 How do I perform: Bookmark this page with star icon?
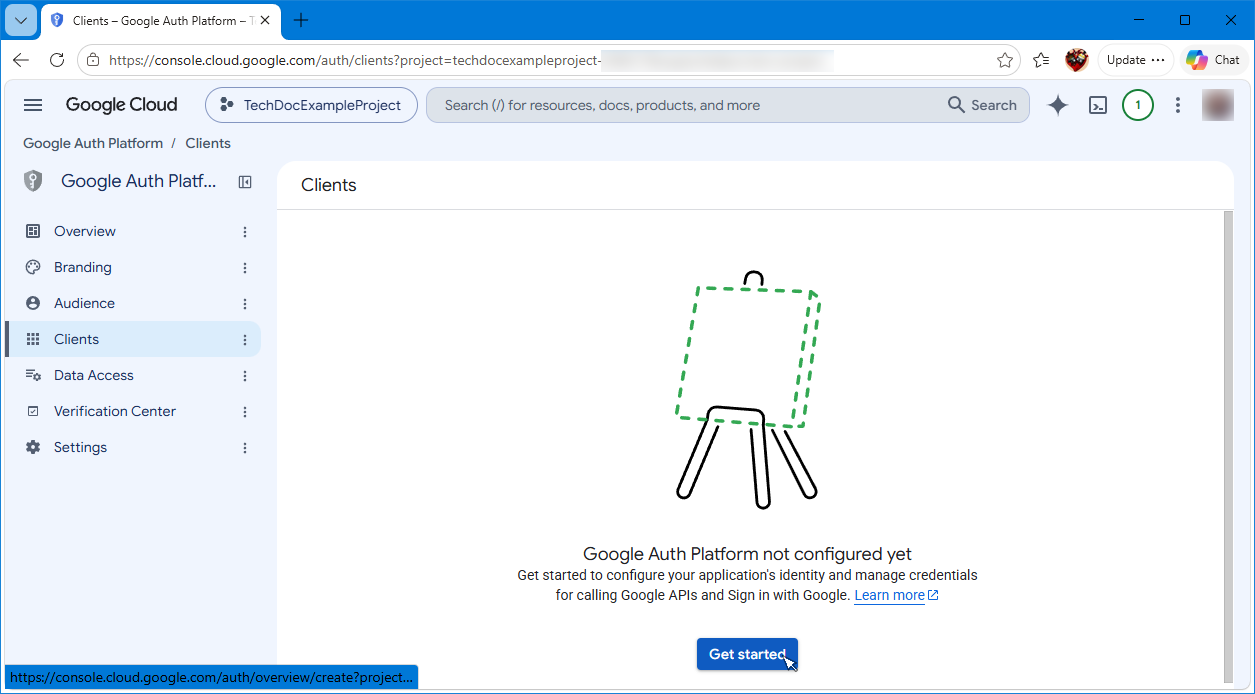1005,60
